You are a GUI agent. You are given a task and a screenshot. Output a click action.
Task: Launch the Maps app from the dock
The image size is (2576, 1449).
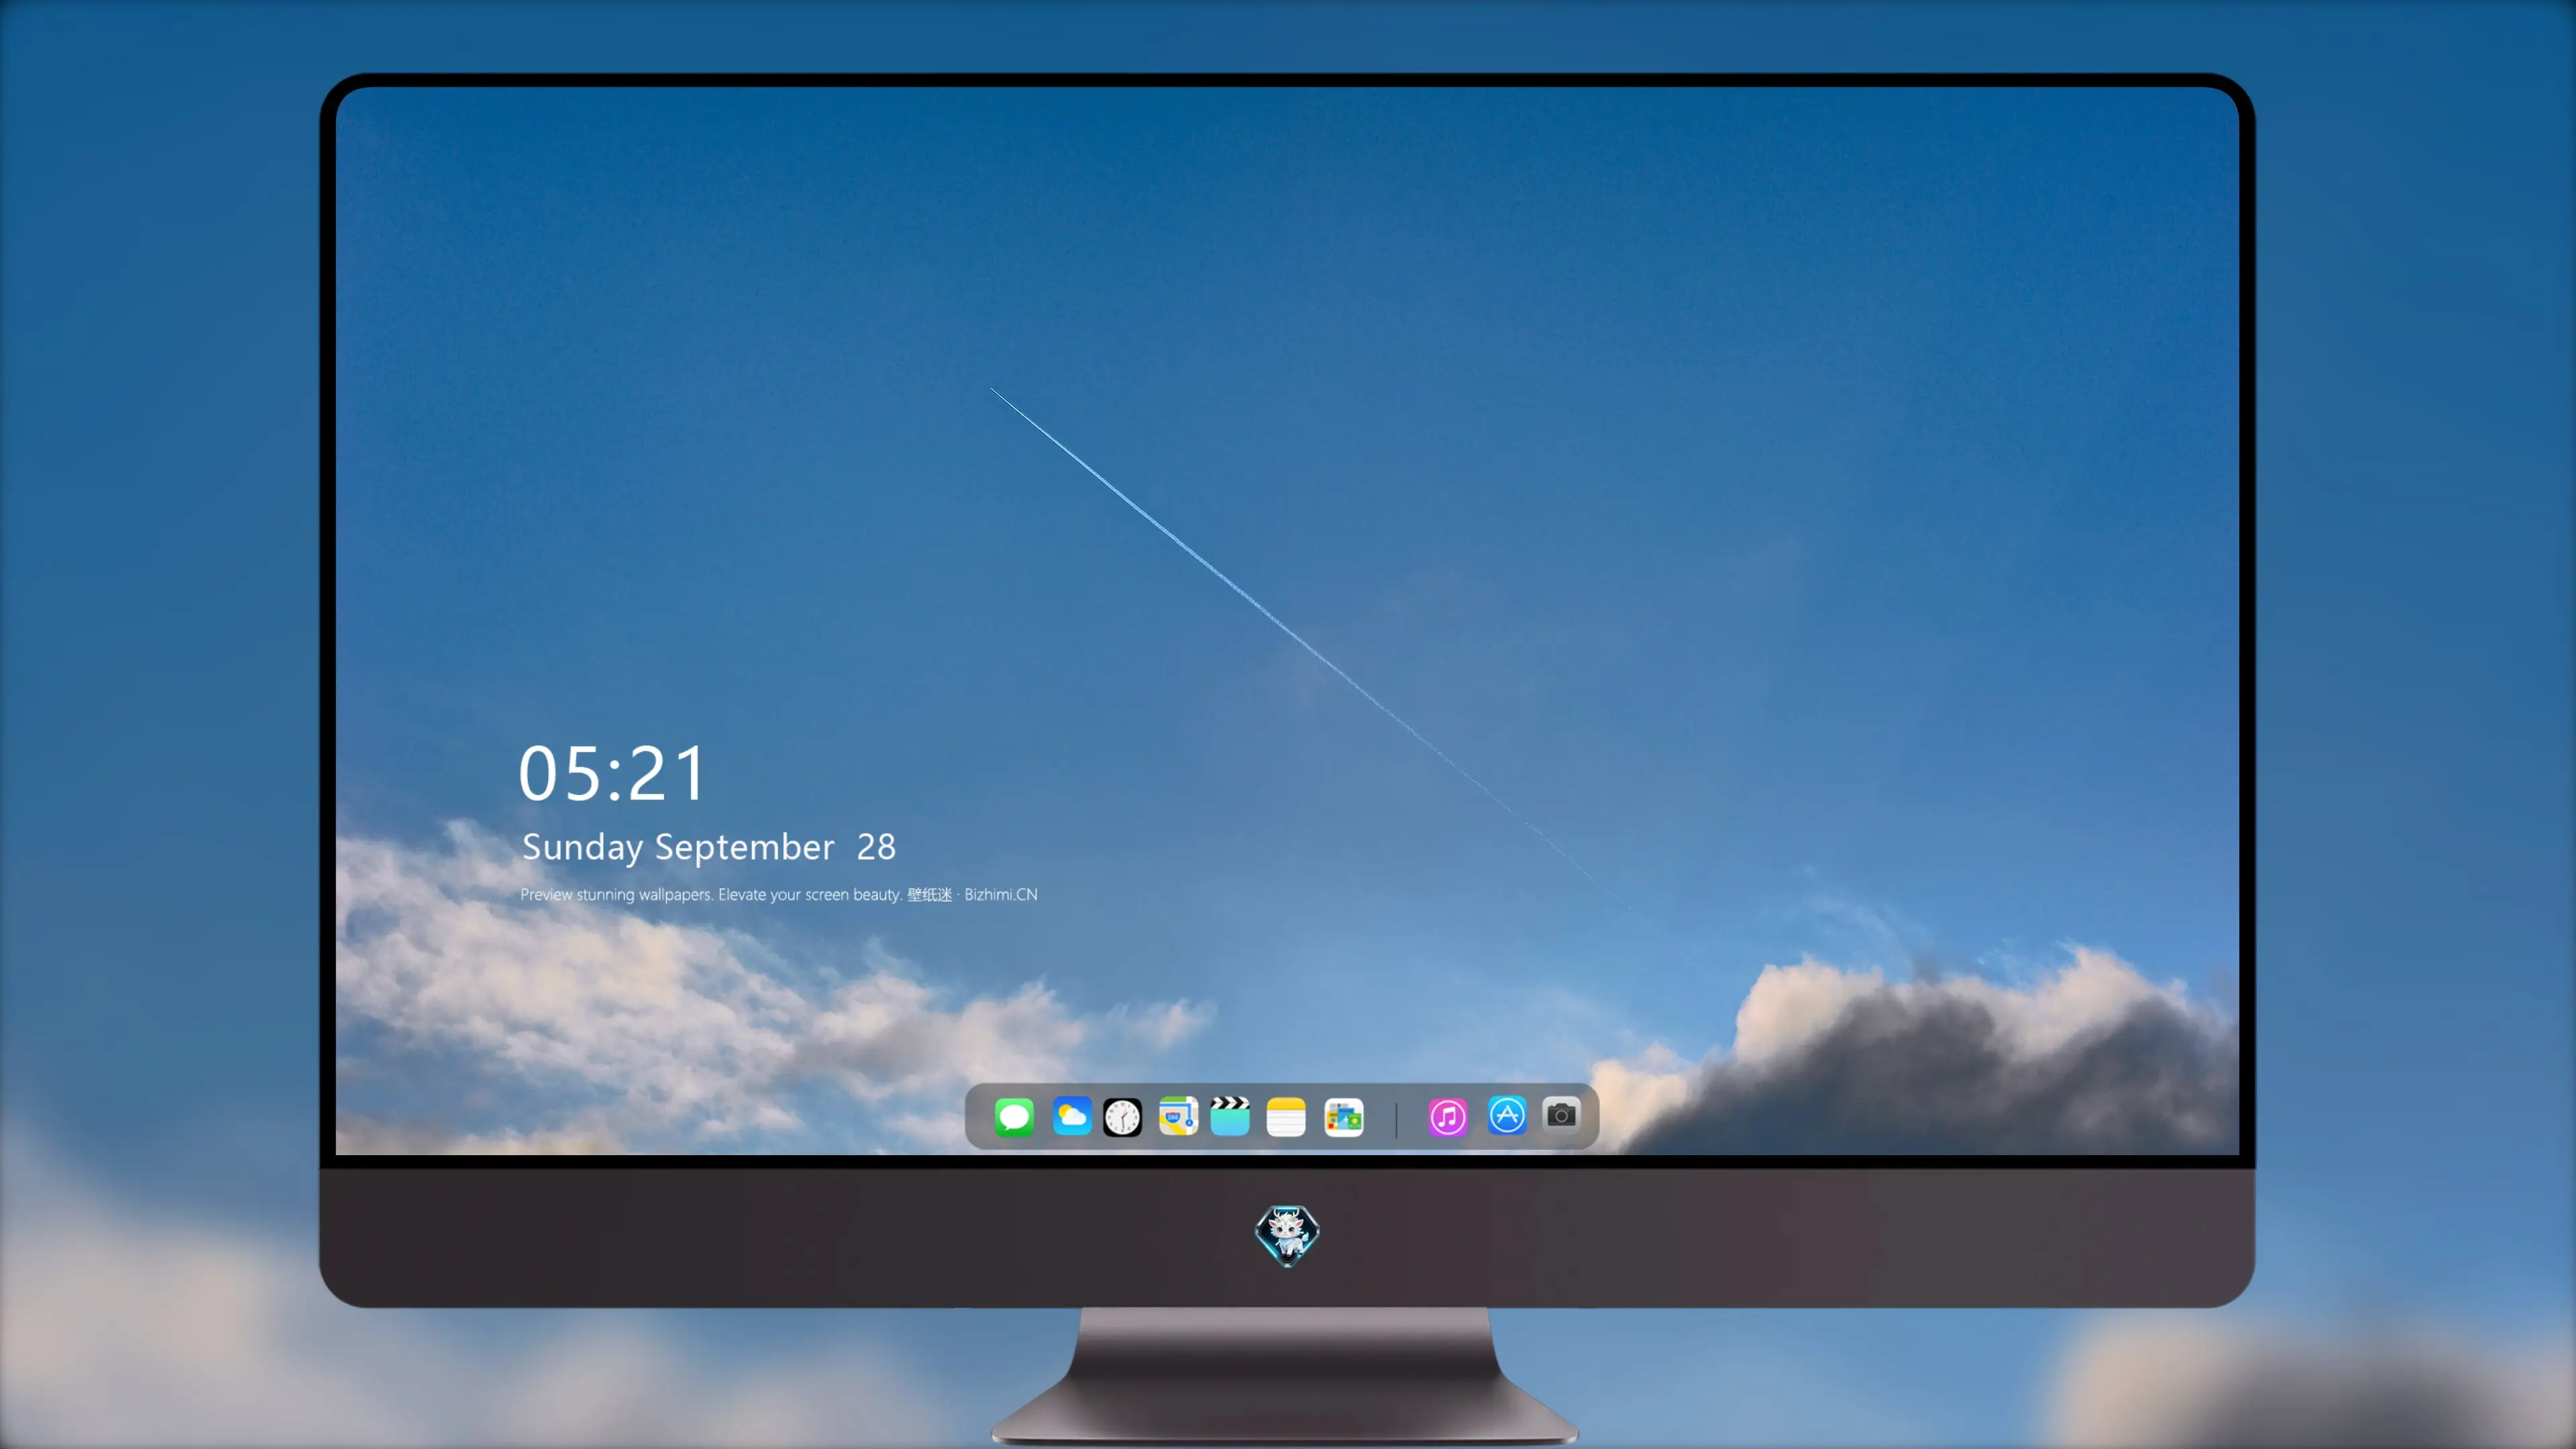[x=1178, y=1117]
